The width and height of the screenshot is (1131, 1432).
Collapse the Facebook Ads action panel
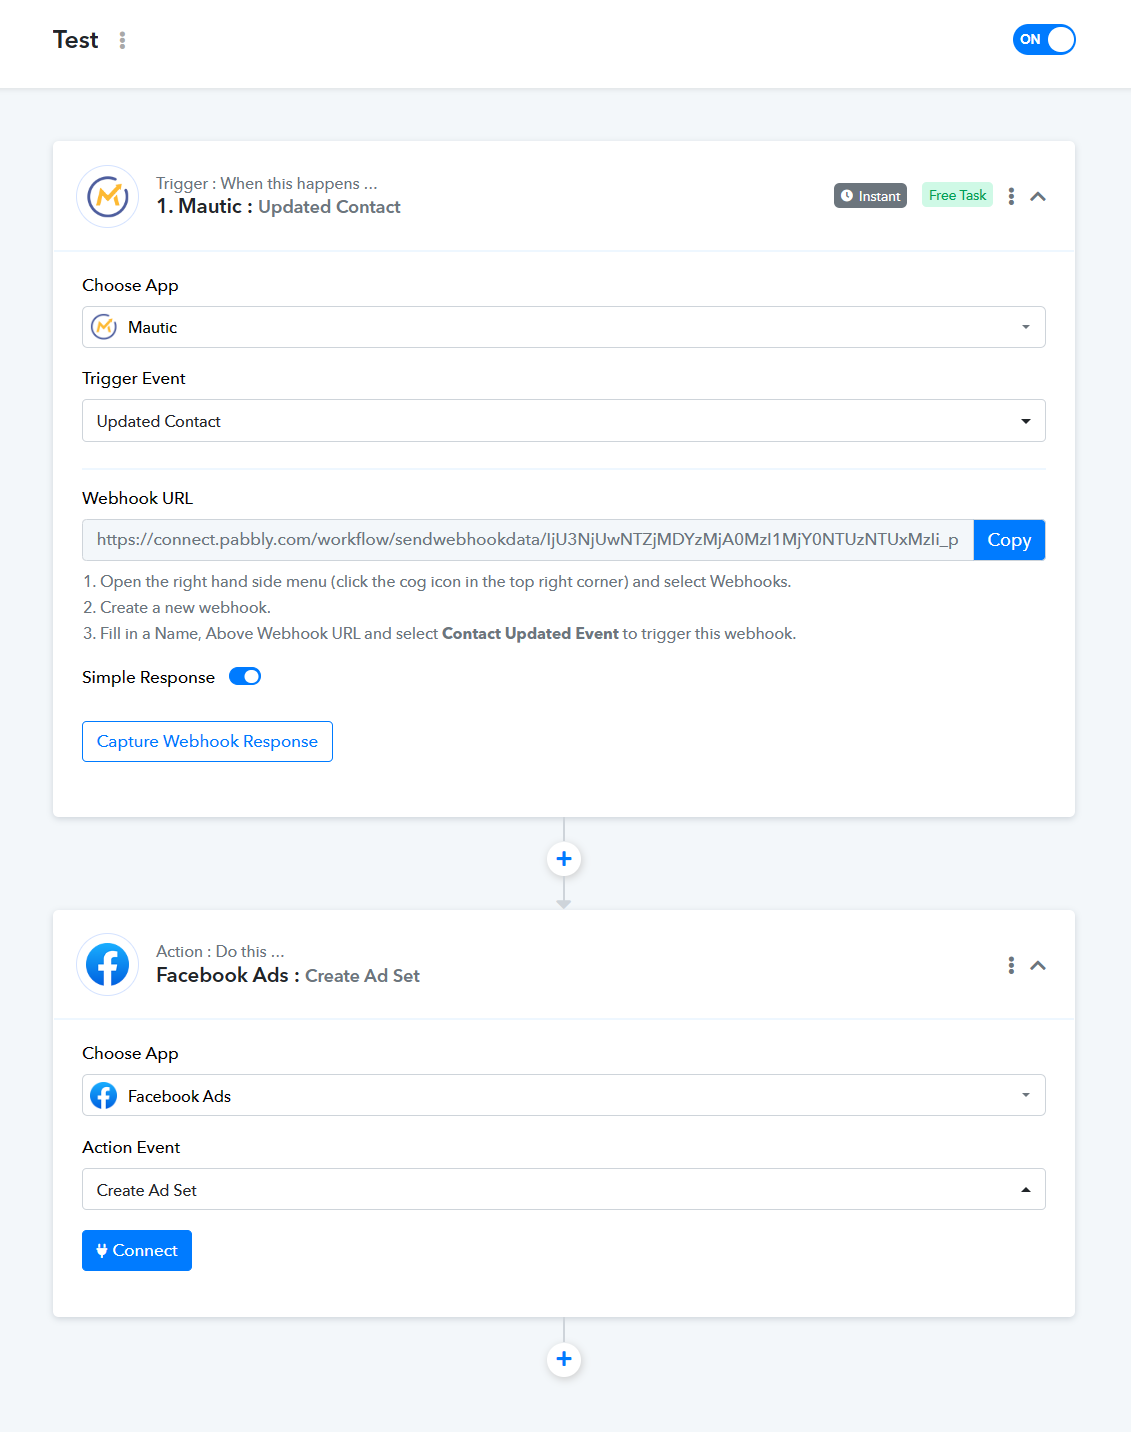[1038, 965]
